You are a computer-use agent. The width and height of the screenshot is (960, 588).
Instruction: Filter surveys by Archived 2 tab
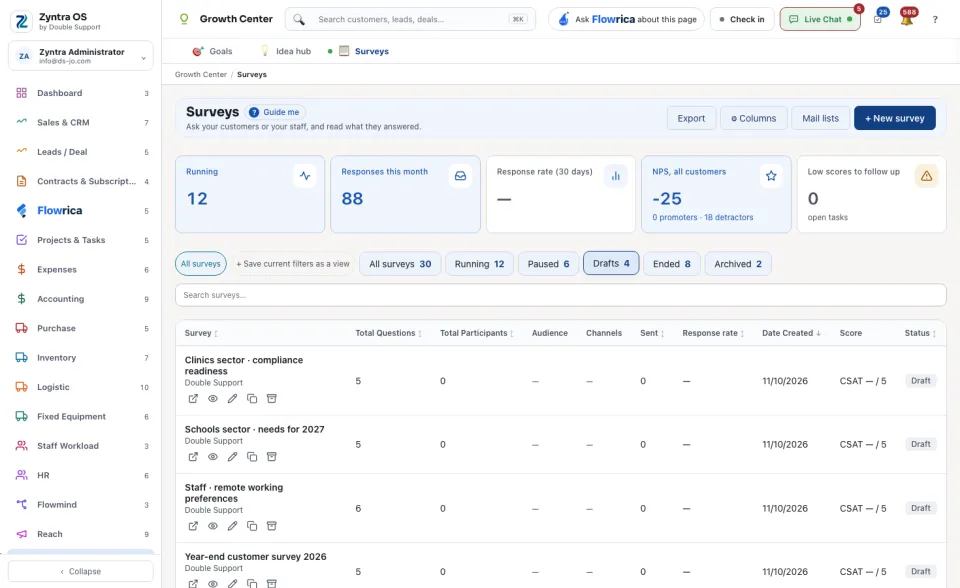click(x=738, y=264)
